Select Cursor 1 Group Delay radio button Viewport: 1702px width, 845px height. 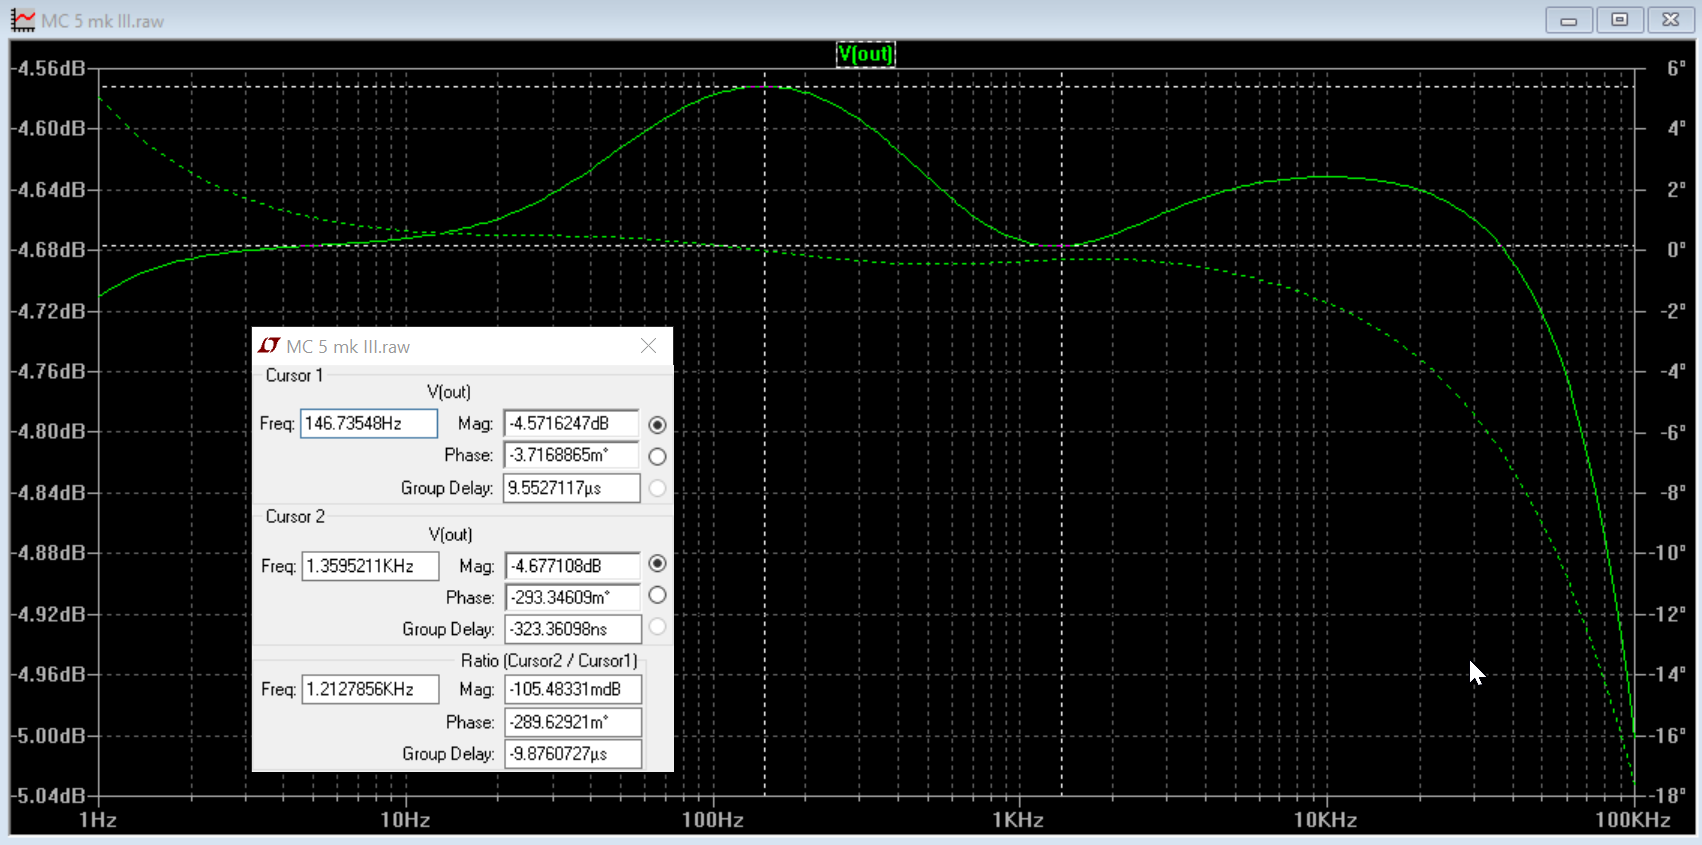(x=657, y=488)
